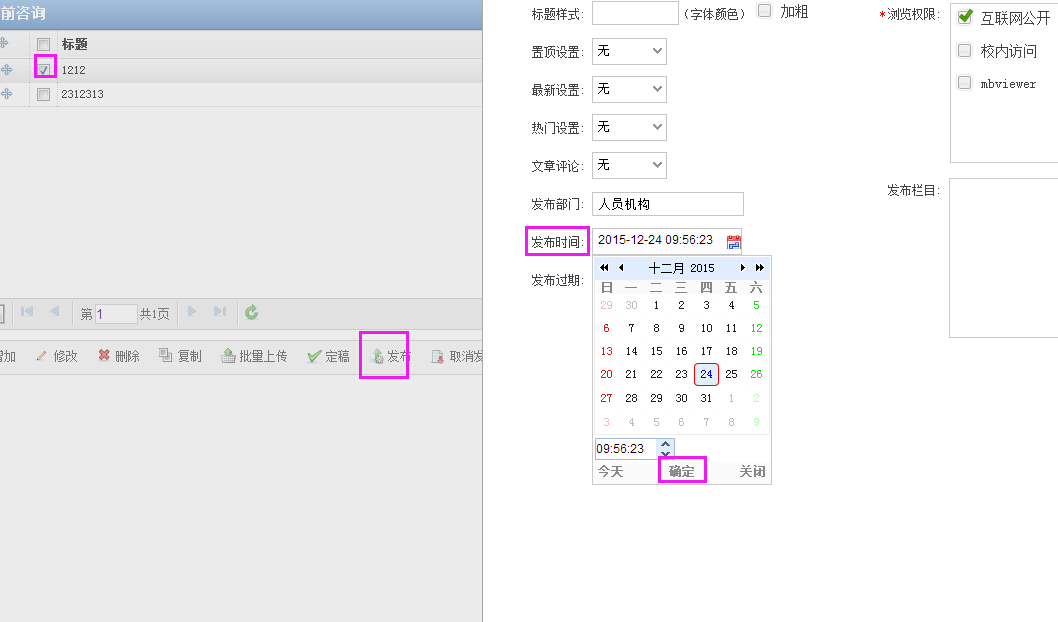The width and height of the screenshot is (1058, 622).
Task: Click the title style font color field
Action: point(635,13)
